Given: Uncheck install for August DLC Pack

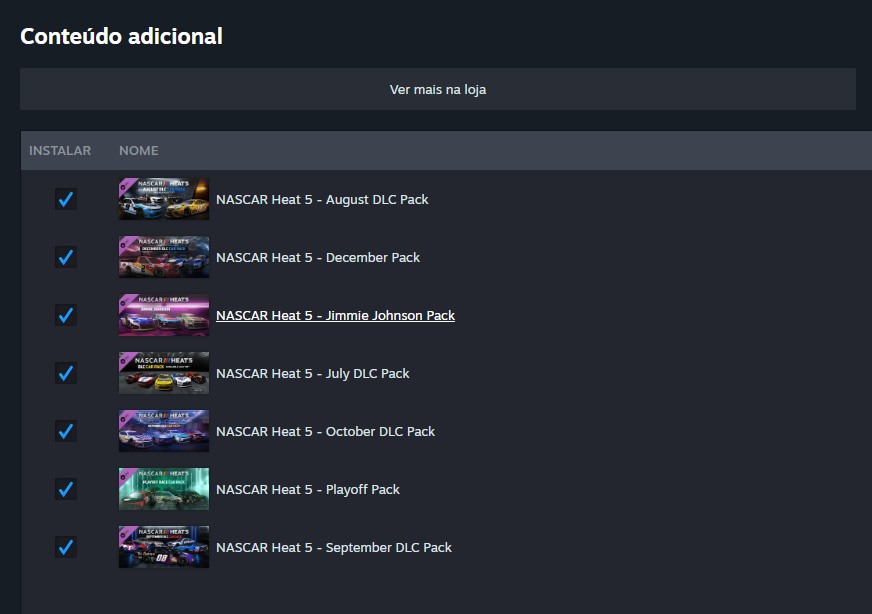Looking at the screenshot, I should coord(66,199).
